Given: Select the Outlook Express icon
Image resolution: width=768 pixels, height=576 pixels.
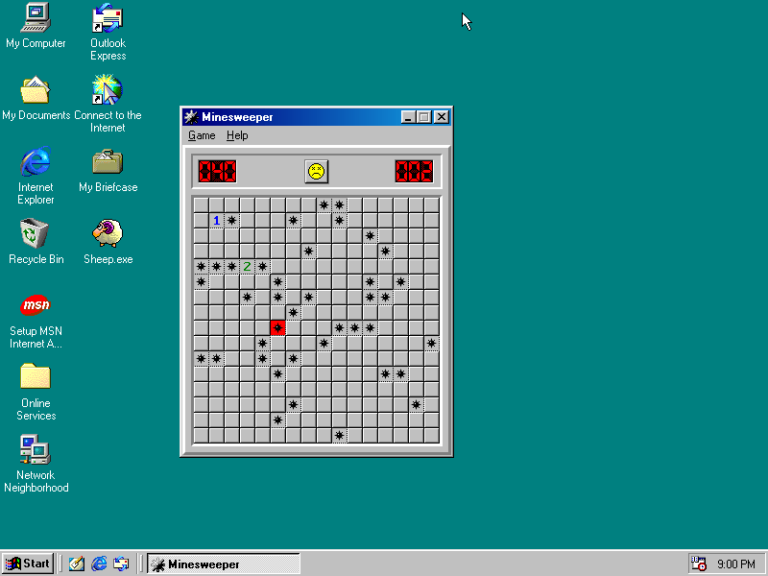Looking at the screenshot, I should (x=108, y=32).
